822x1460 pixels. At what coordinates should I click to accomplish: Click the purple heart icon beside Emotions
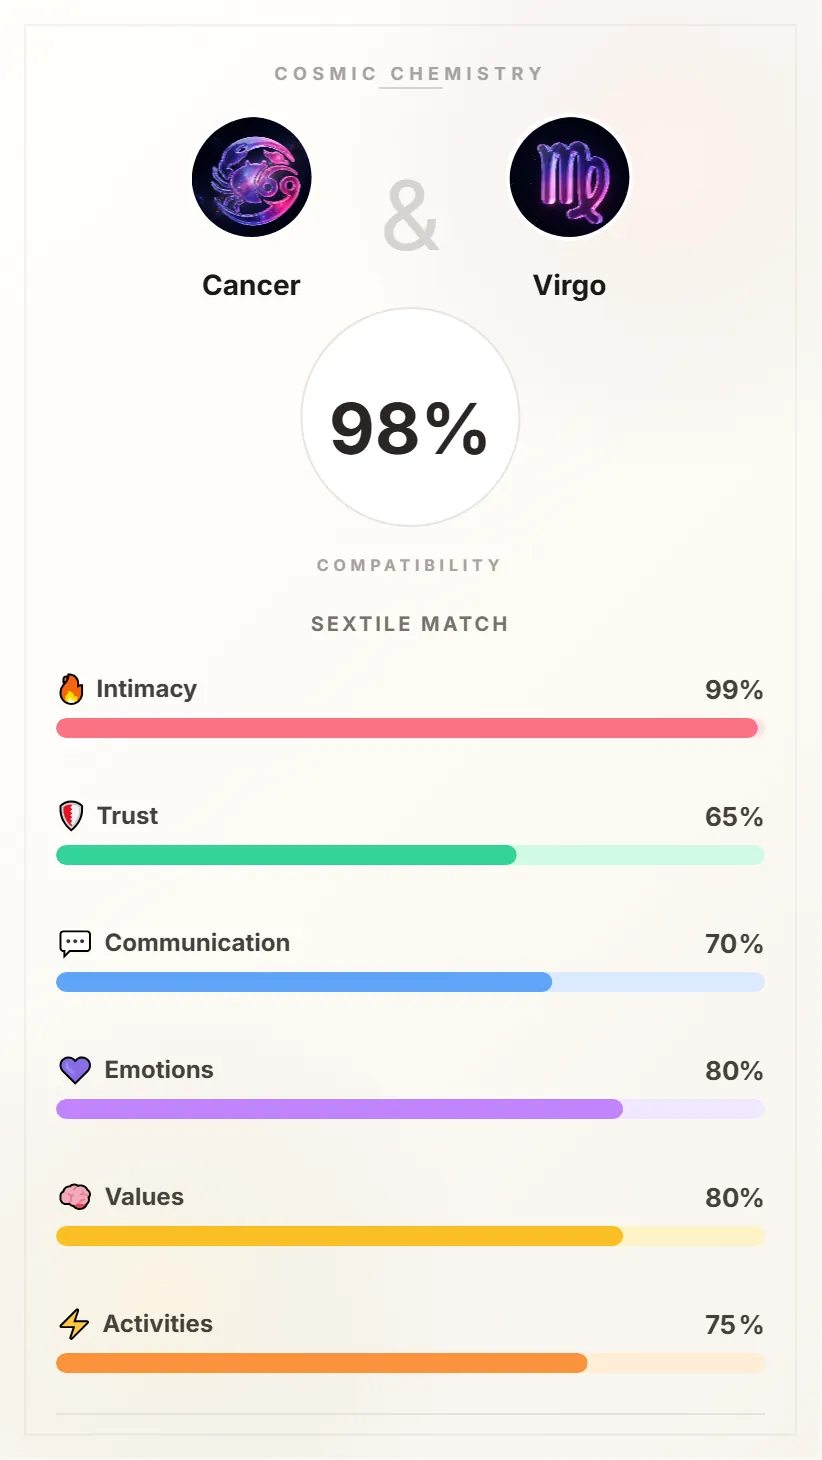74,1069
